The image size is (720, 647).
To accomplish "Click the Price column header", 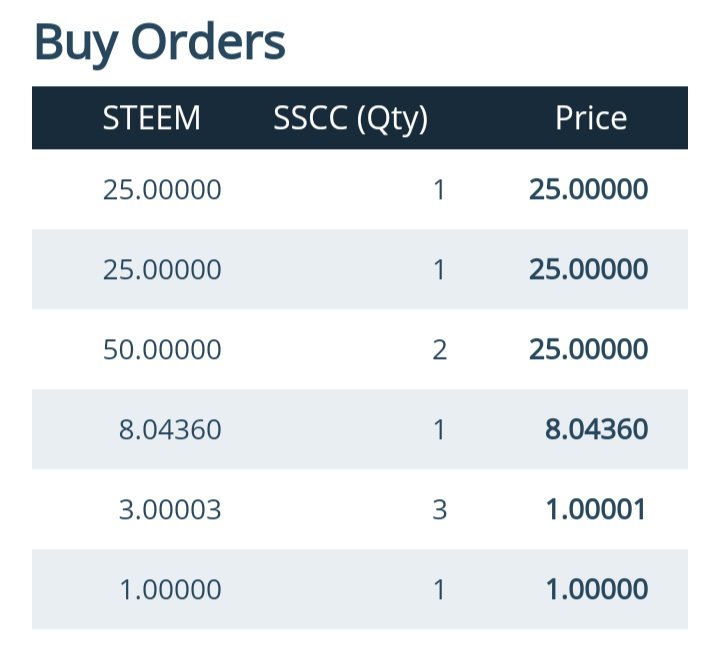I will pos(591,118).
